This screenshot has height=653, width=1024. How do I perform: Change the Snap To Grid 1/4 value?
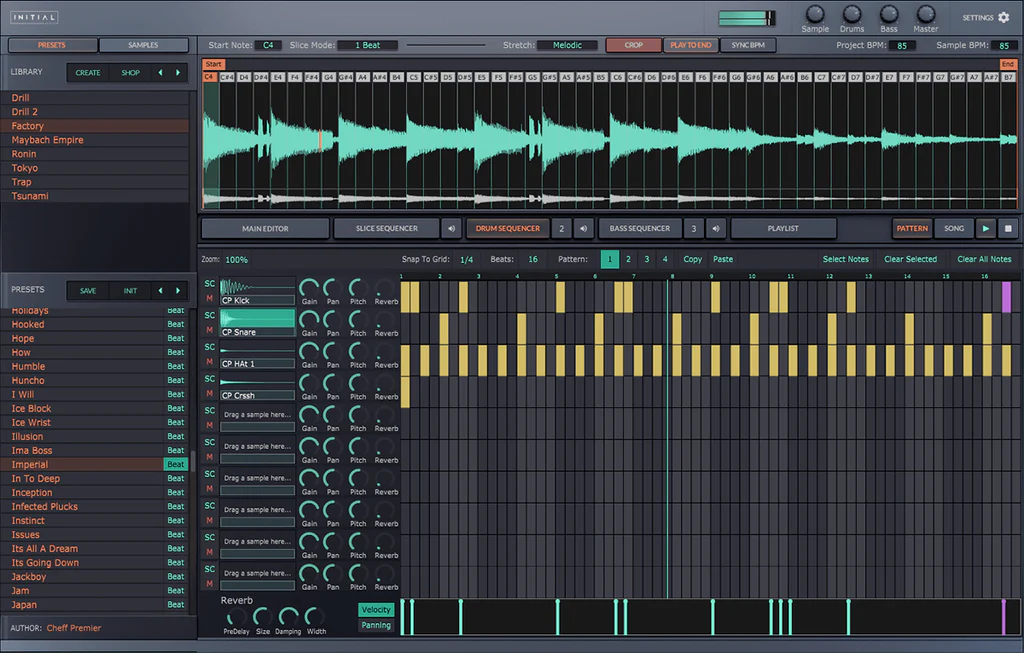pyautogui.click(x=466, y=260)
